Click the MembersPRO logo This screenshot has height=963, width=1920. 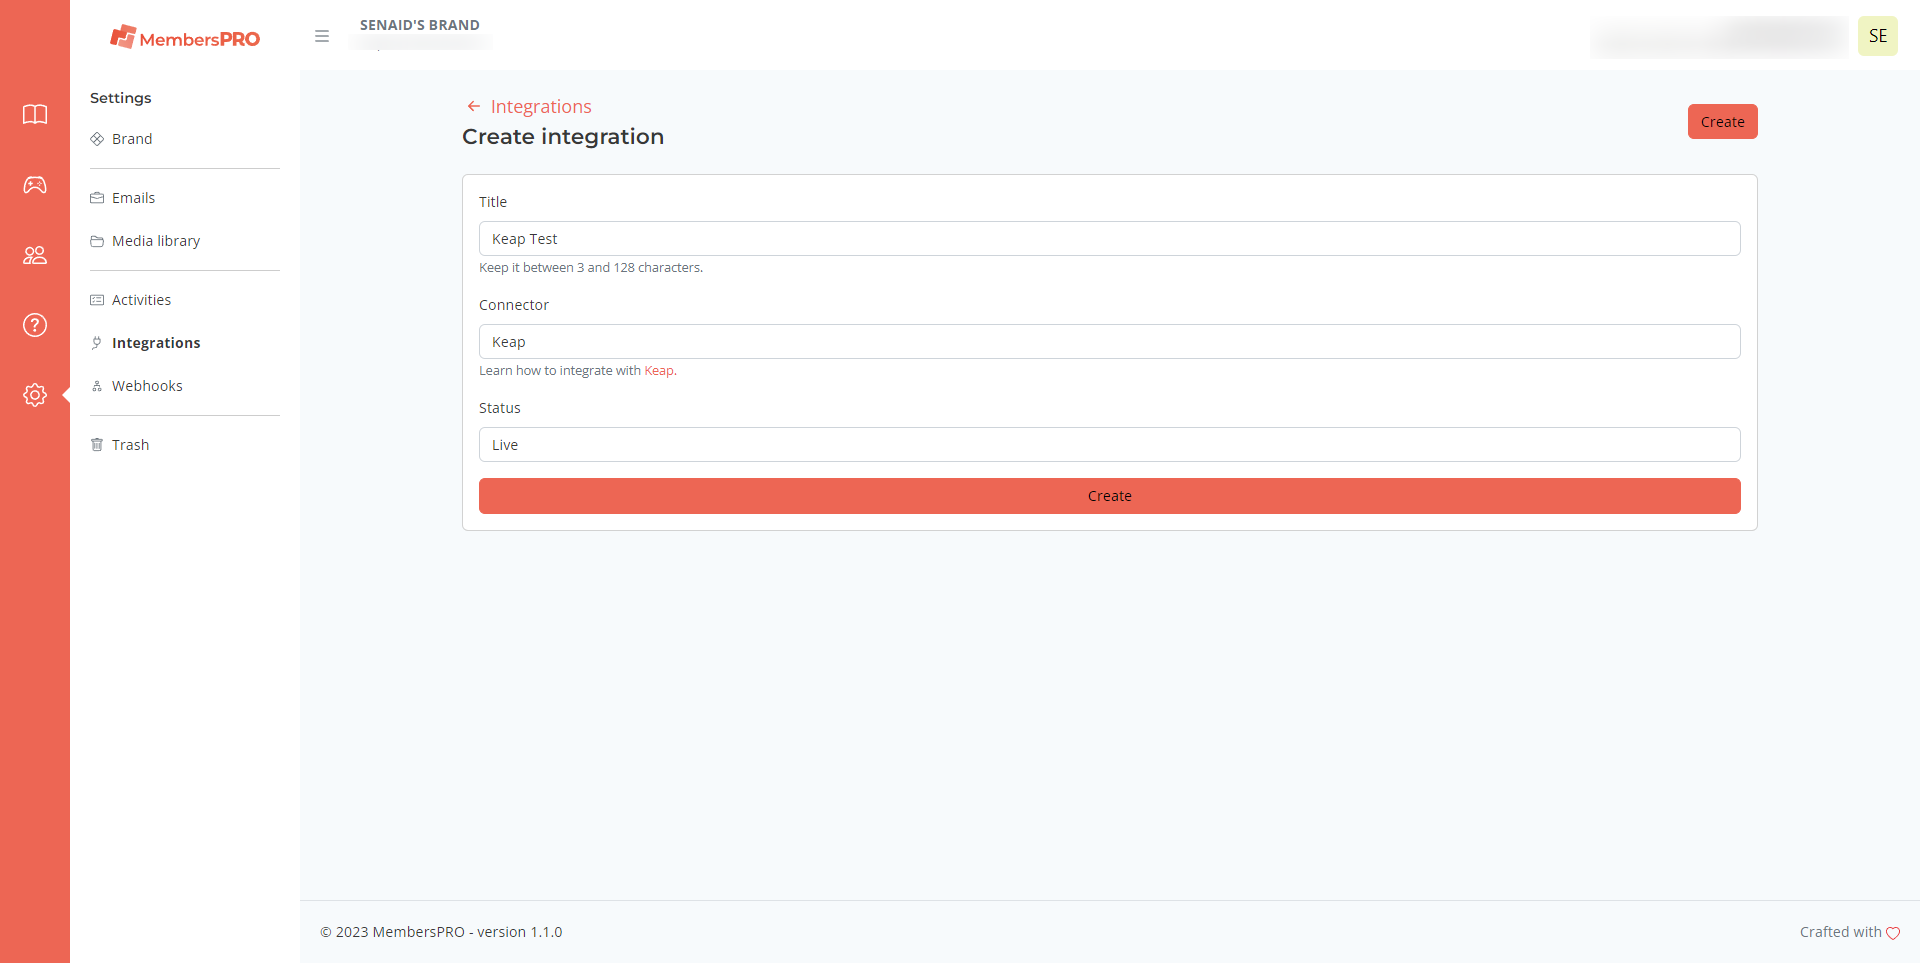click(184, 37)
